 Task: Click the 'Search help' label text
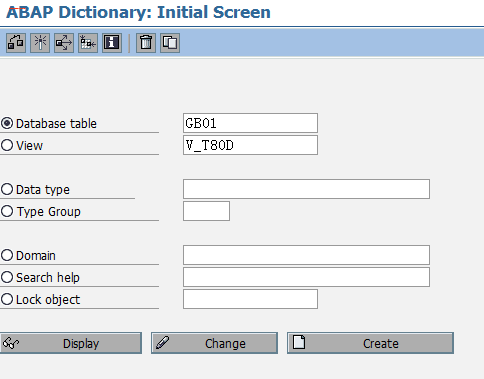pos(48,278)
